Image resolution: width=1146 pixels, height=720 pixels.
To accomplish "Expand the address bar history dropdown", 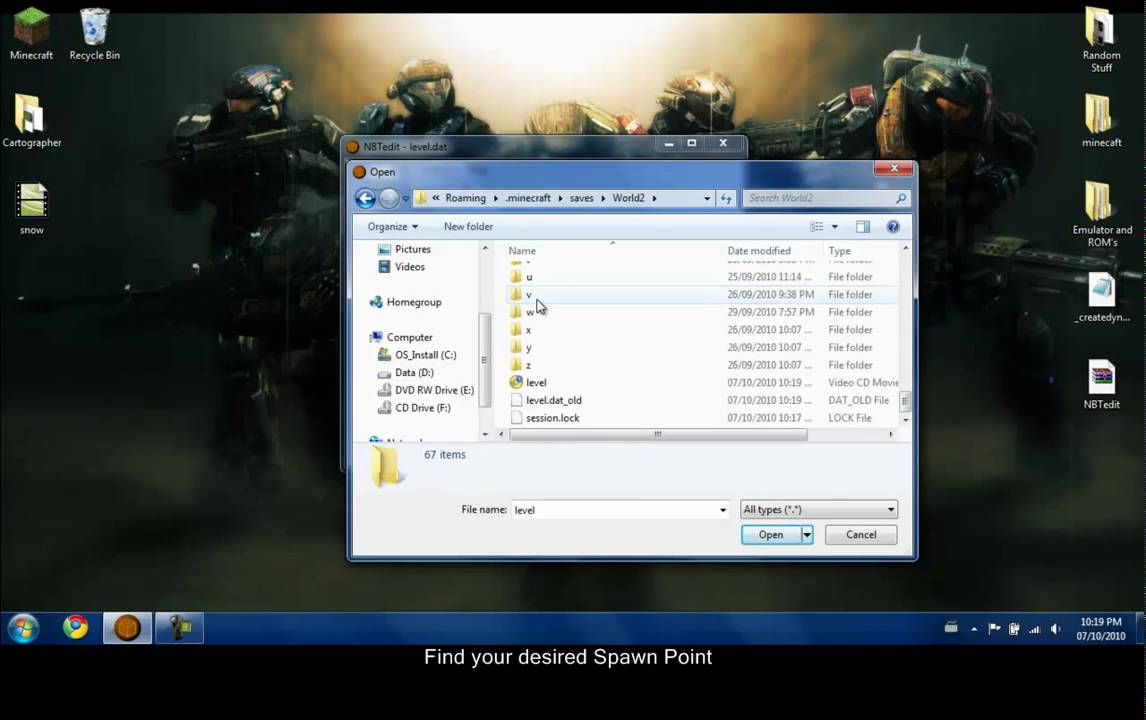I will (707, 198).
